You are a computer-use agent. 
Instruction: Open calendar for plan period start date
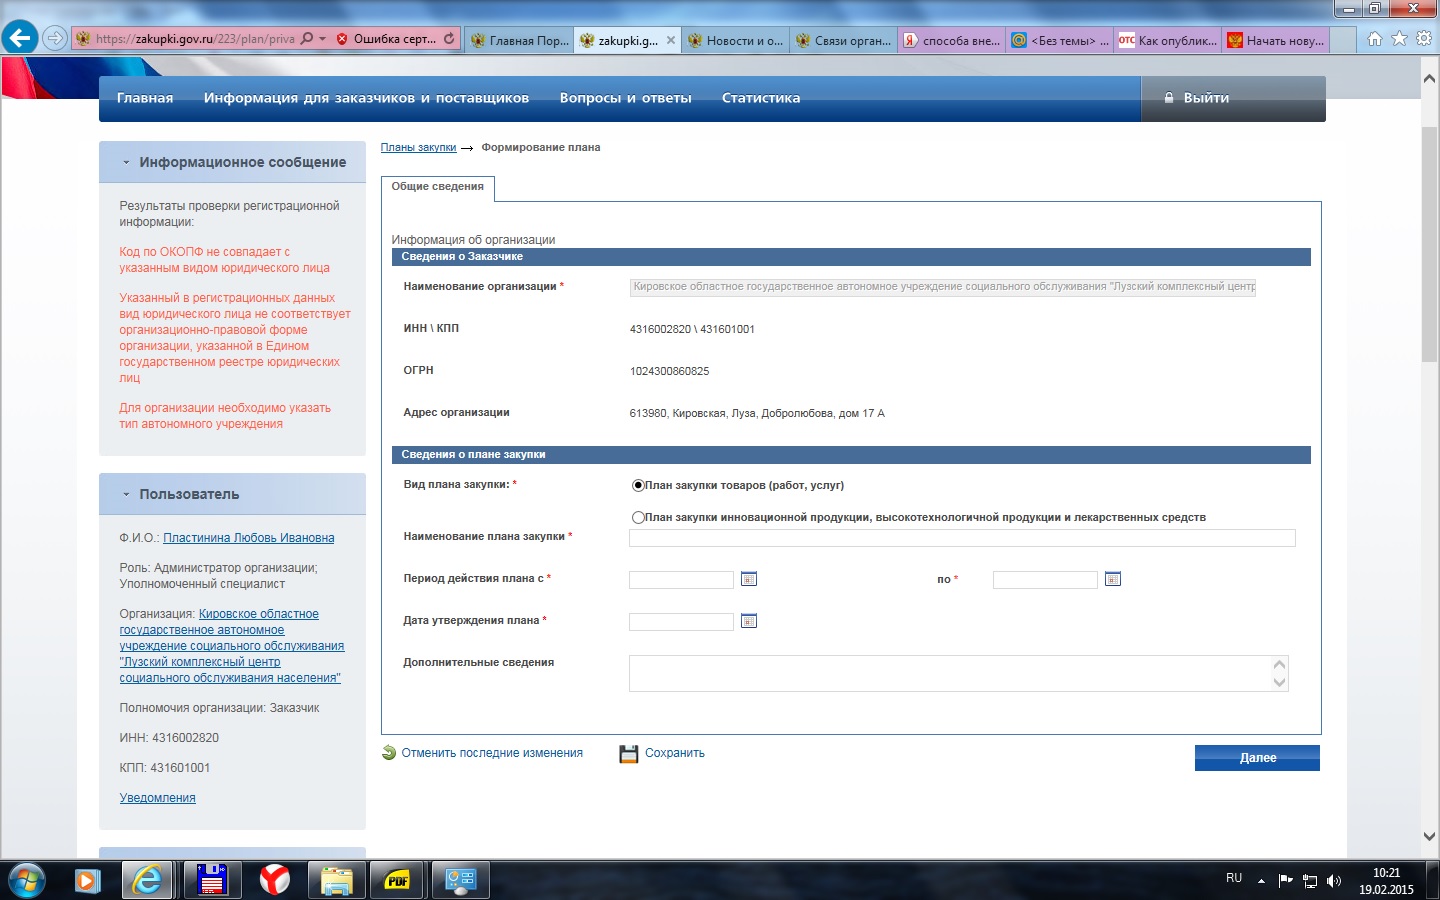coord(748,579)
